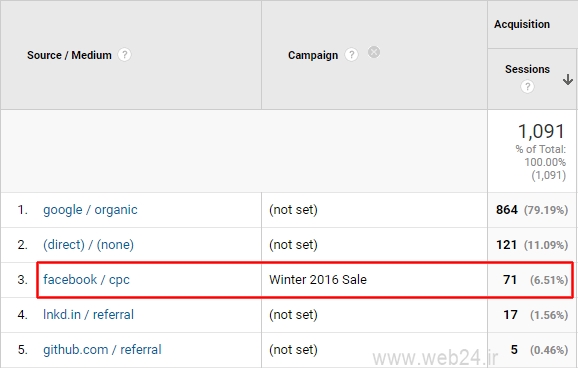This screenshot has height=368, width=578.
Task: Click (not set) campaign in google row
Action: point(293,210)
